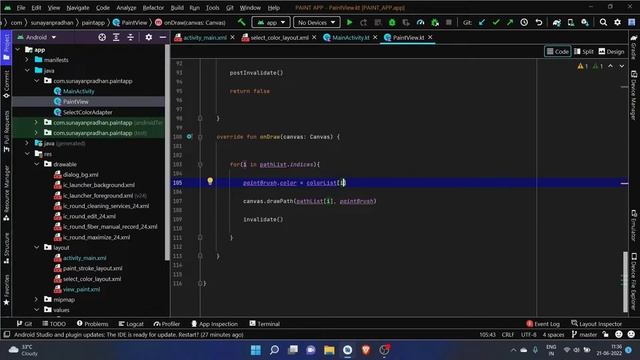Viewport: 640px width, 360px height.
Task: Open the Terminal tool window
Action: (264, 324)
